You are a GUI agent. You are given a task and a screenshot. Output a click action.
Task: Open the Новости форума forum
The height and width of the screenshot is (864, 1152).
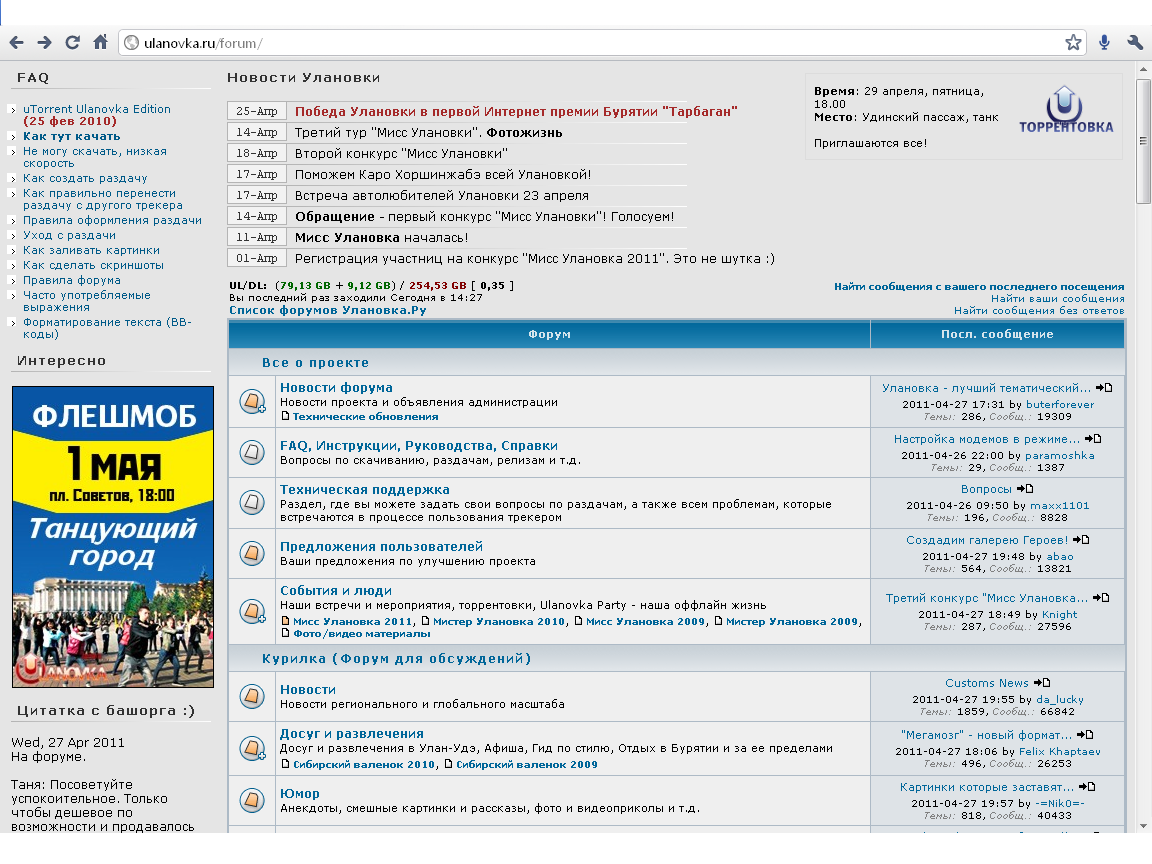coord(336,387)
